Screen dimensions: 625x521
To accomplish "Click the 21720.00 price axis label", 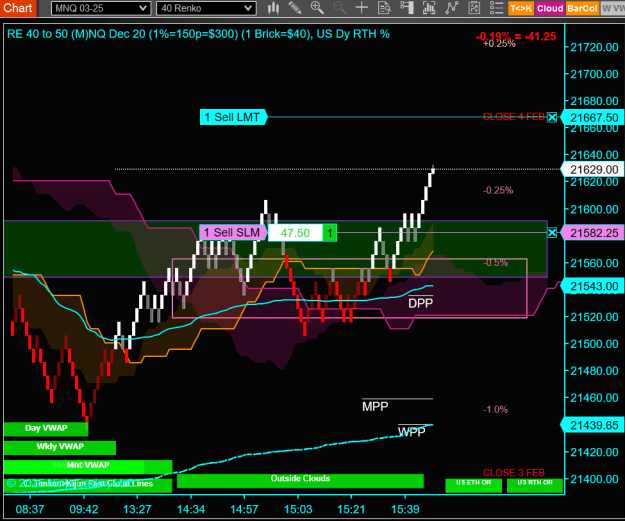I will (594, 47).
